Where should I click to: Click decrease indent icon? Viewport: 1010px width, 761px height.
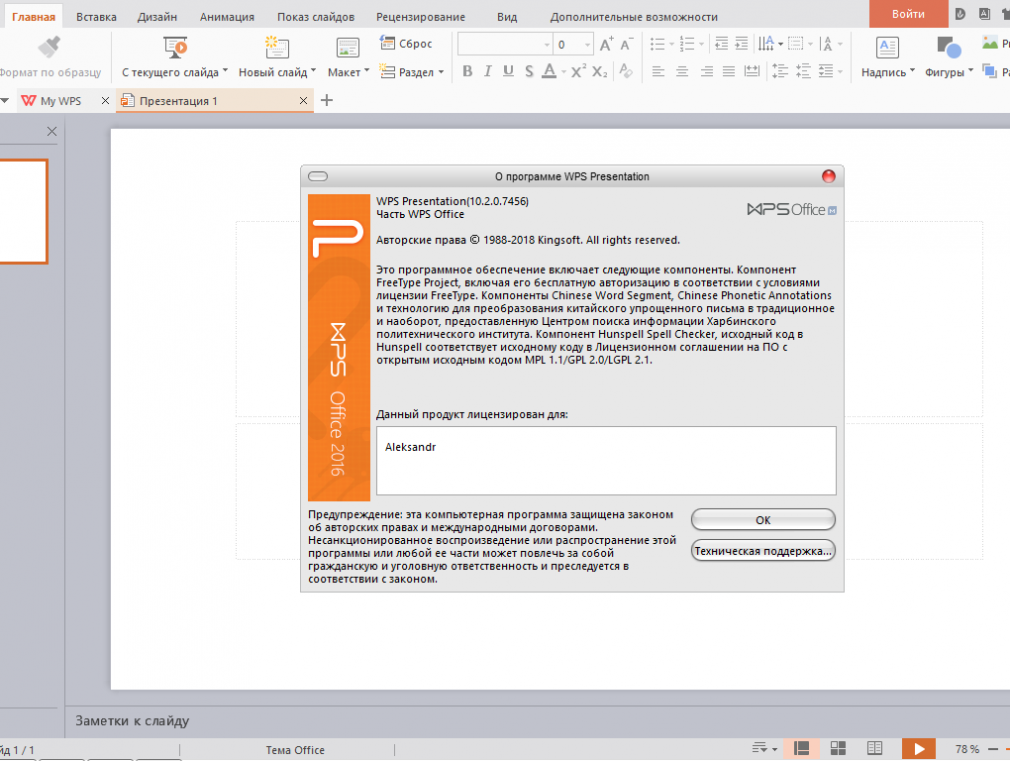point(721,44)
